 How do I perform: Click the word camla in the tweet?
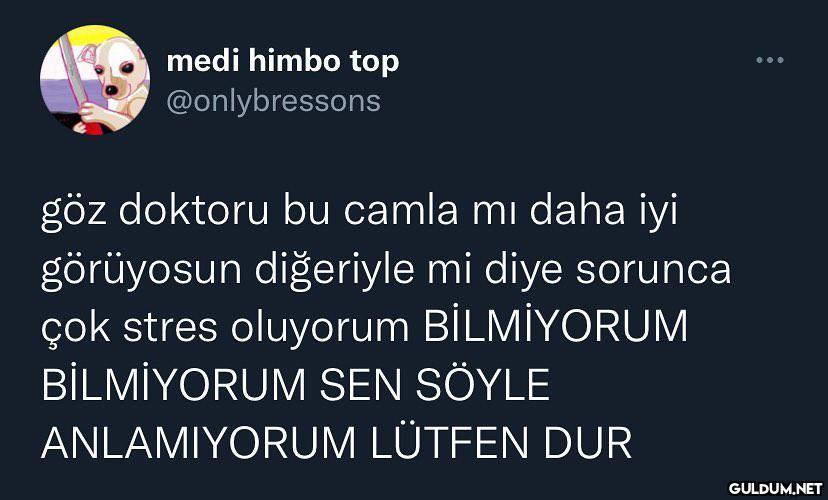401,211
